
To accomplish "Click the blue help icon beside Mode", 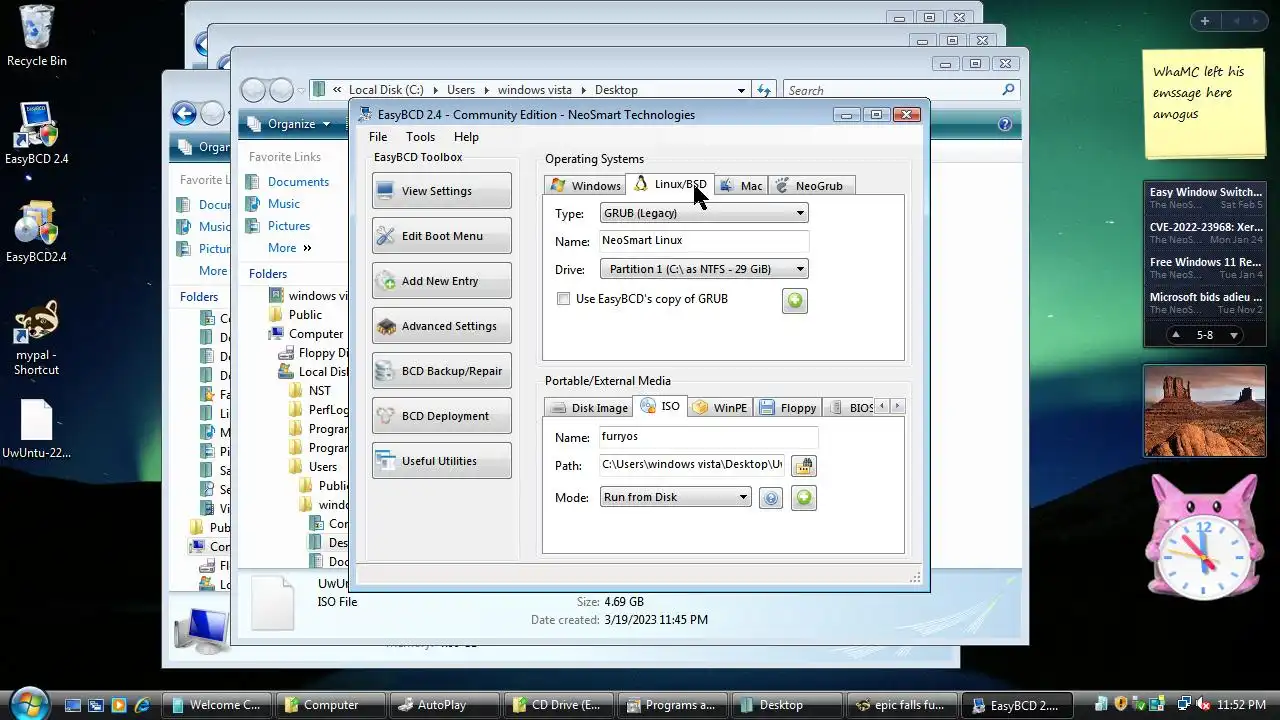I will (x=770, y=498).
